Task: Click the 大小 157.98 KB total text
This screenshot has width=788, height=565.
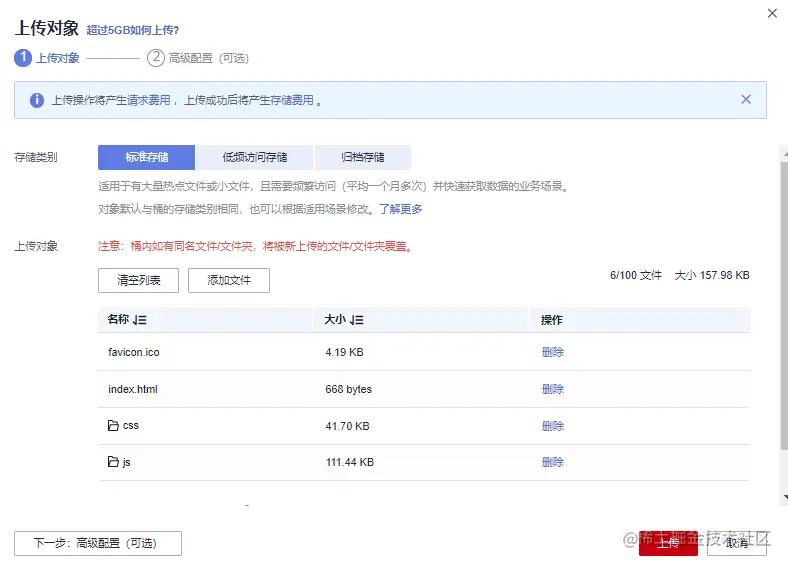Action: click(712, 275)
